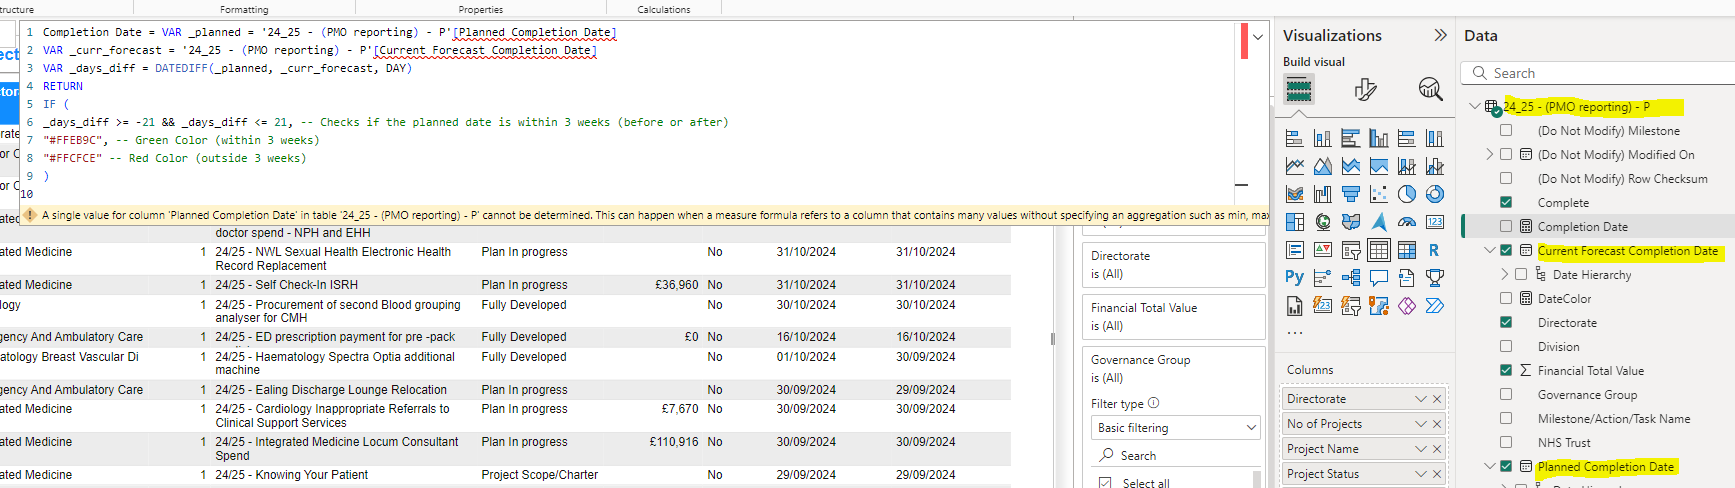Collapse the 24_25 PMO reporting table

point(1474,106)
